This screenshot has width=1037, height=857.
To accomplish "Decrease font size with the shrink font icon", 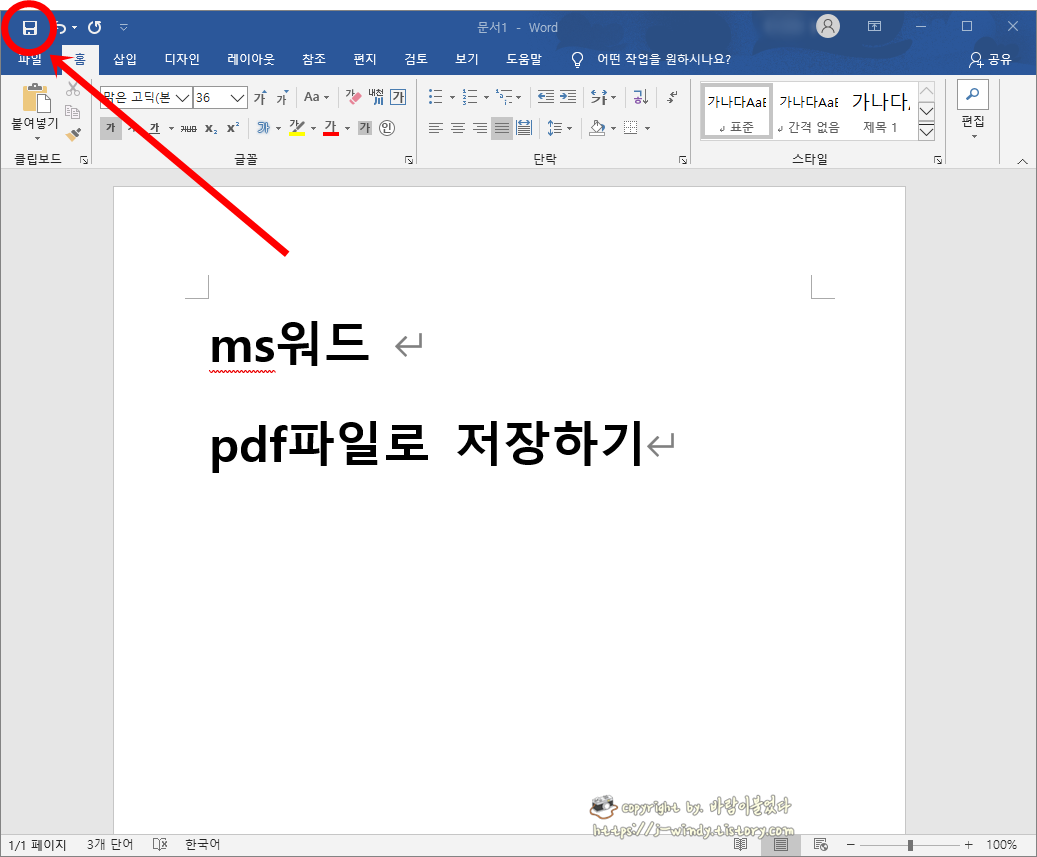I will (282, 97).
